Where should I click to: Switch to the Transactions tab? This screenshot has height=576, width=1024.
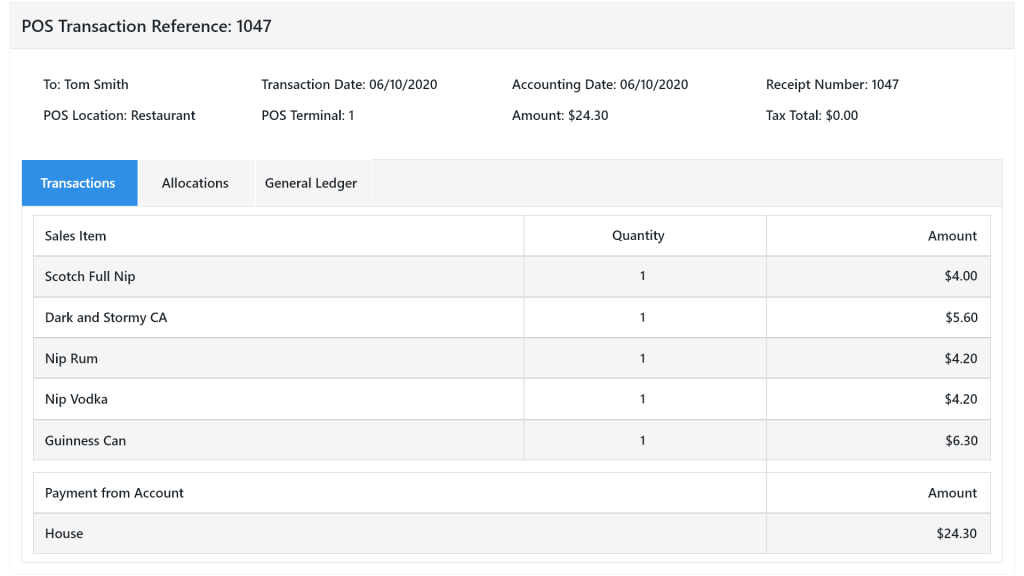tap(78, 183)
